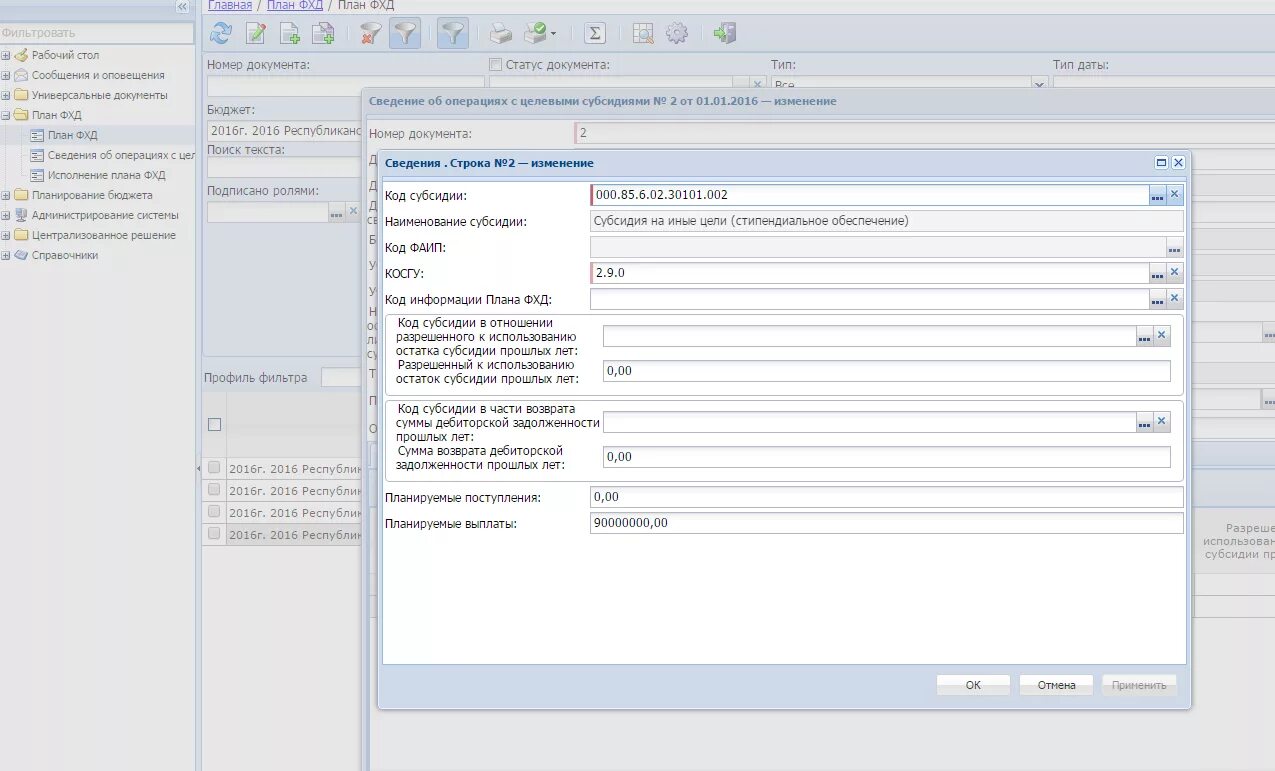Create new document with the single-page plus icon
This screenshot has height=771, width=1275.
click(x=290, y=34)
